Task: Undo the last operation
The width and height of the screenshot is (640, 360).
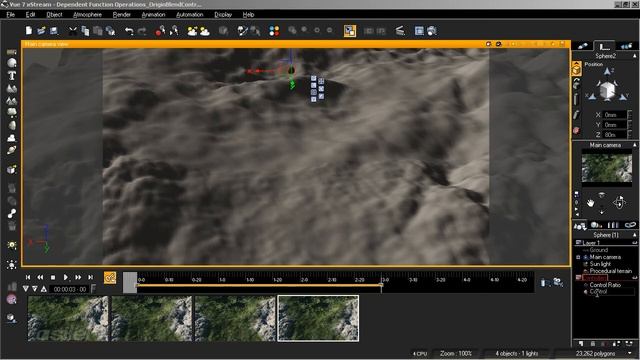Action: (129, 31)
